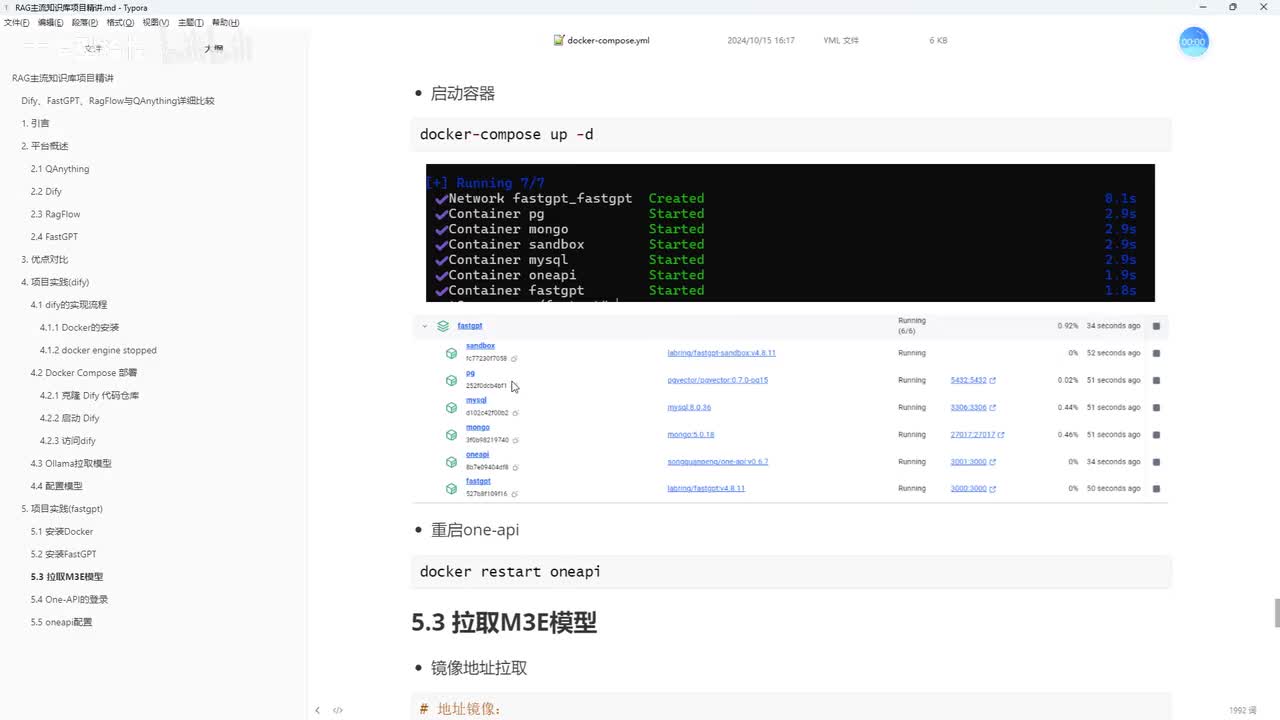This screenshot has height=720, width=1280.
Task: Click the 5.3 拉取M3E模型 heading in document
Action: [504, 622]
